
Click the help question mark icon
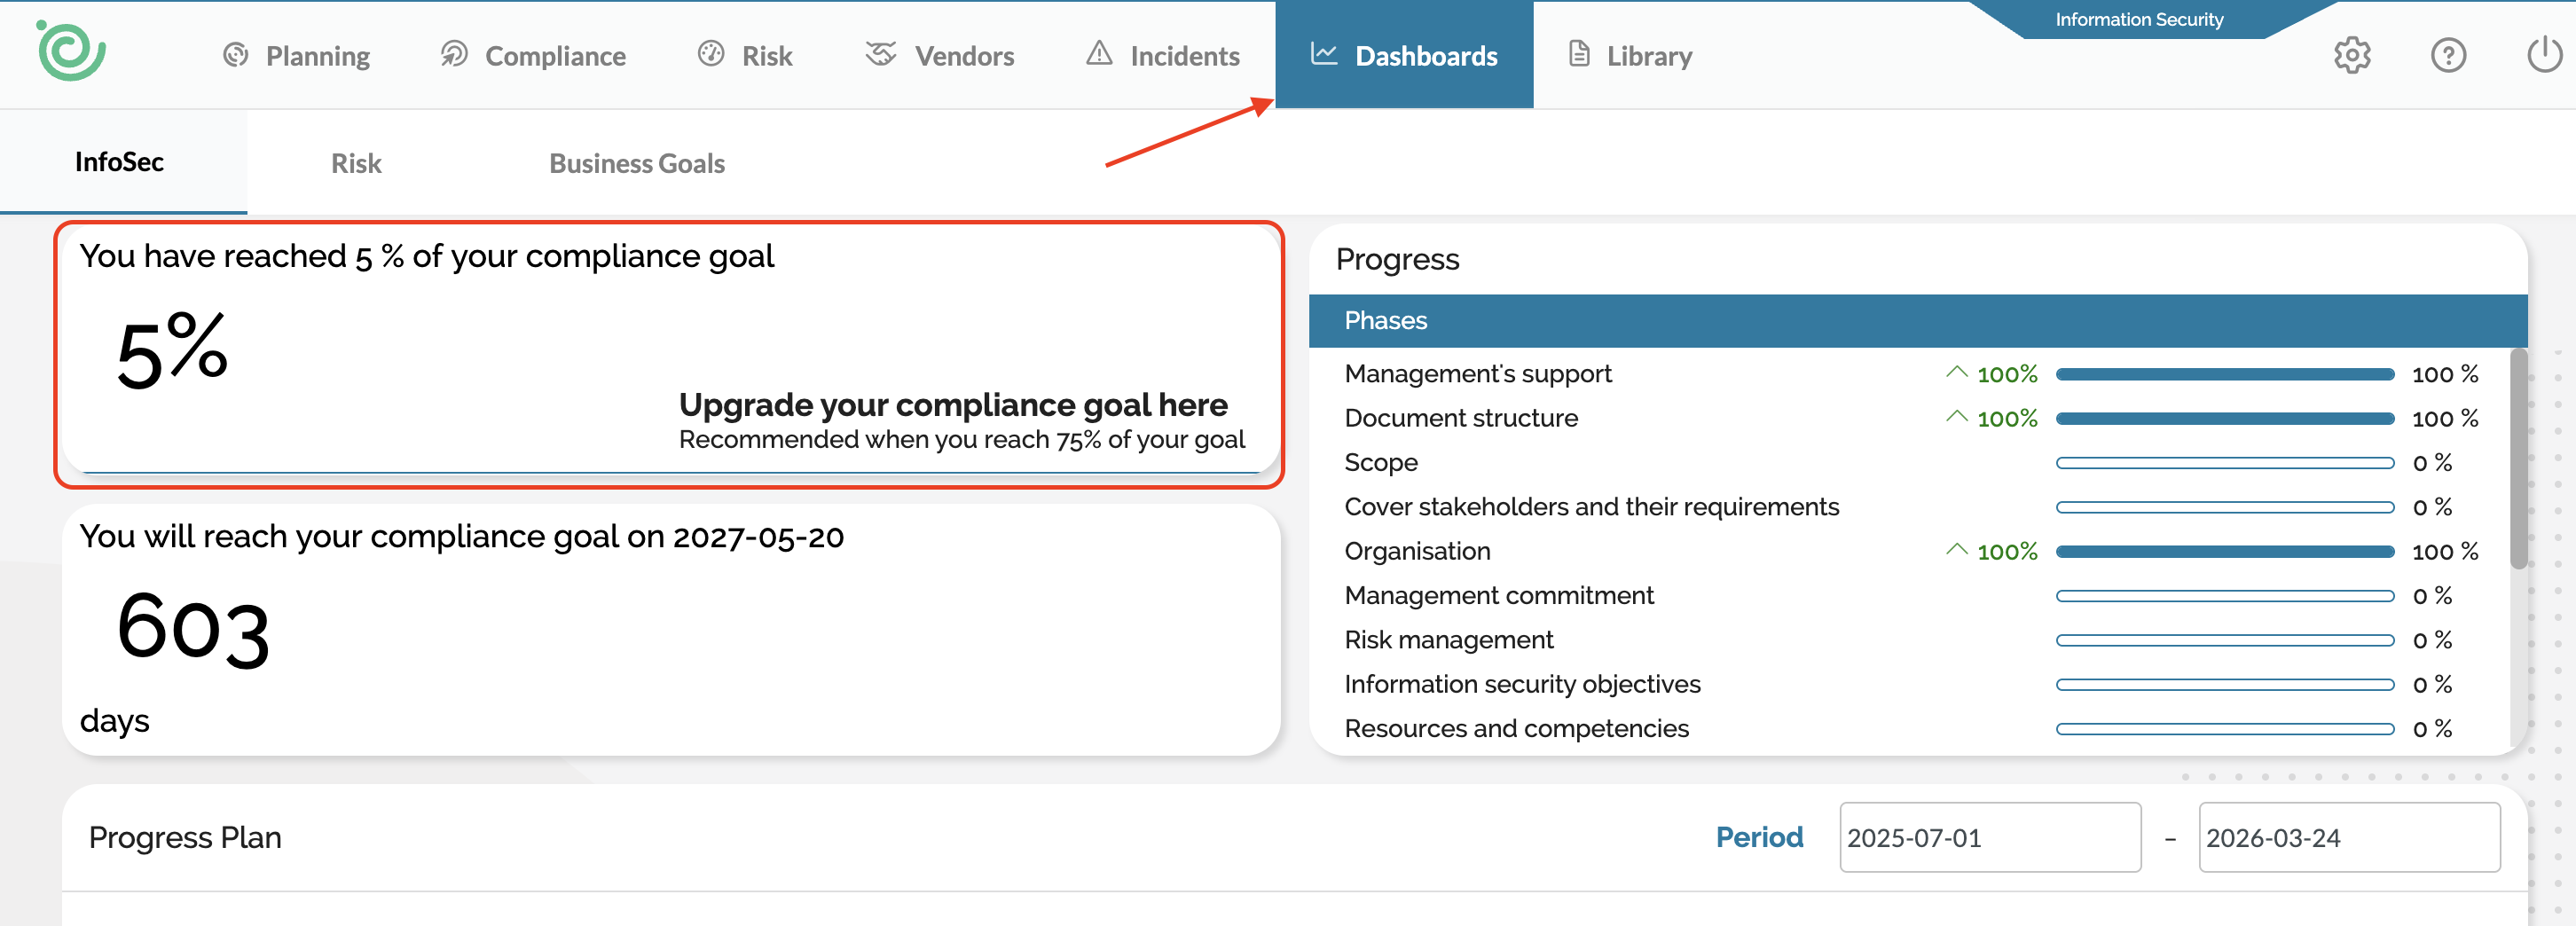[x=2447, y=55]
